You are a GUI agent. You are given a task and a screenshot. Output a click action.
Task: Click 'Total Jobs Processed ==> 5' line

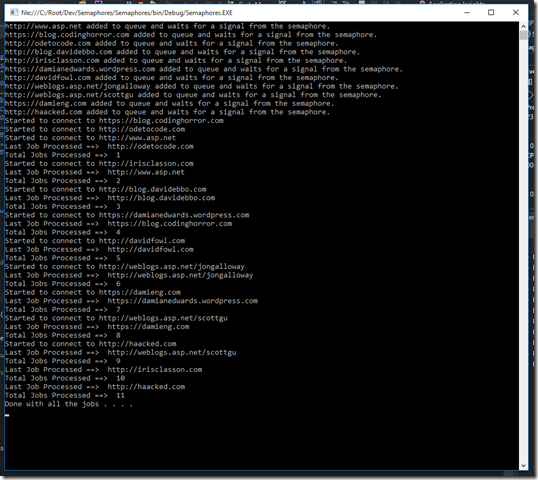point(63,258)
